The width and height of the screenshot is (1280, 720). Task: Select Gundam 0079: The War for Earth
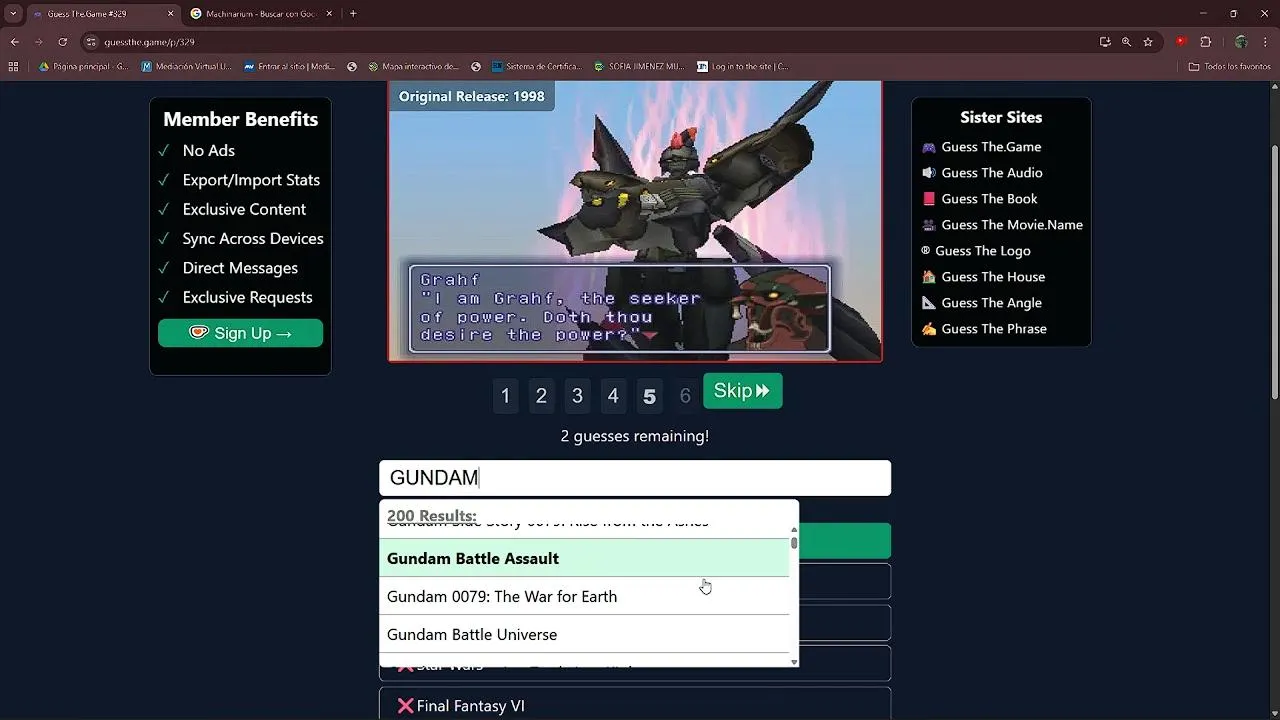[584, 596]
